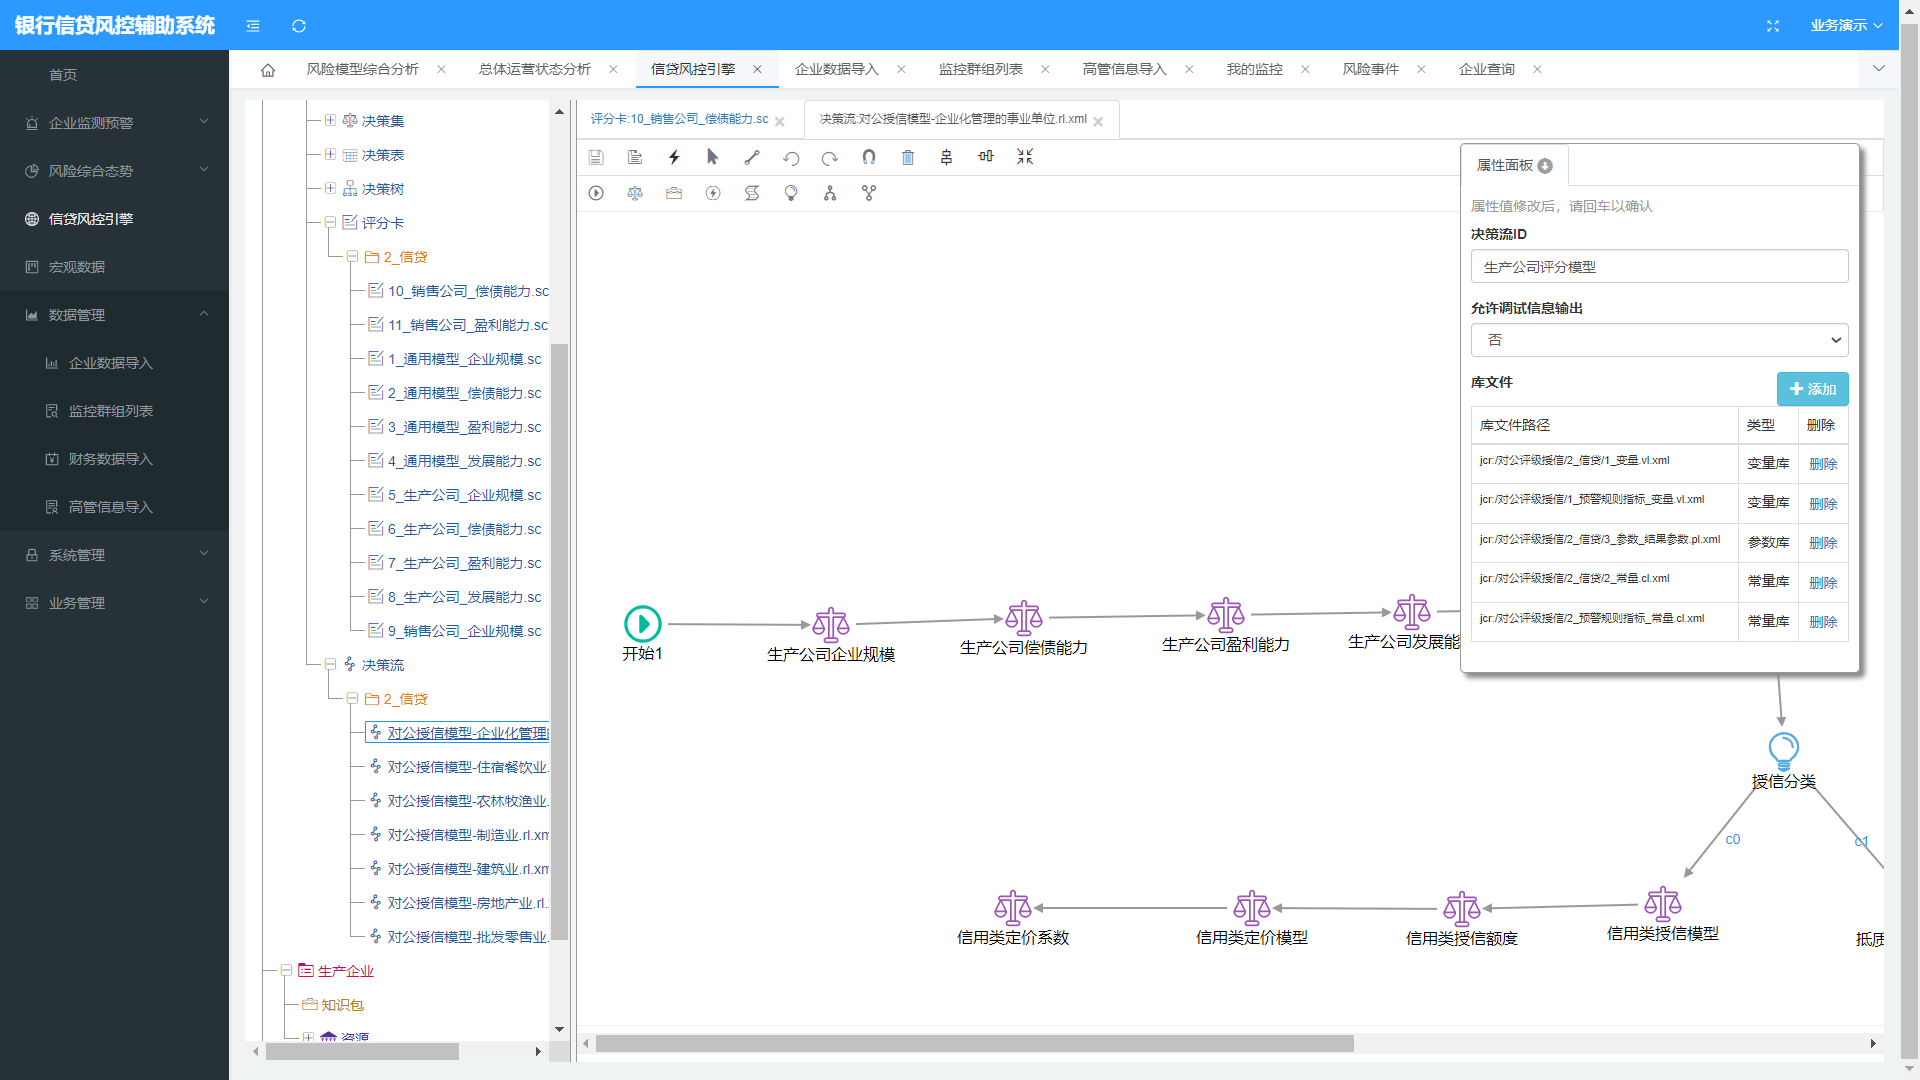Select the start node icon in the palette

(x=596, y=193)
